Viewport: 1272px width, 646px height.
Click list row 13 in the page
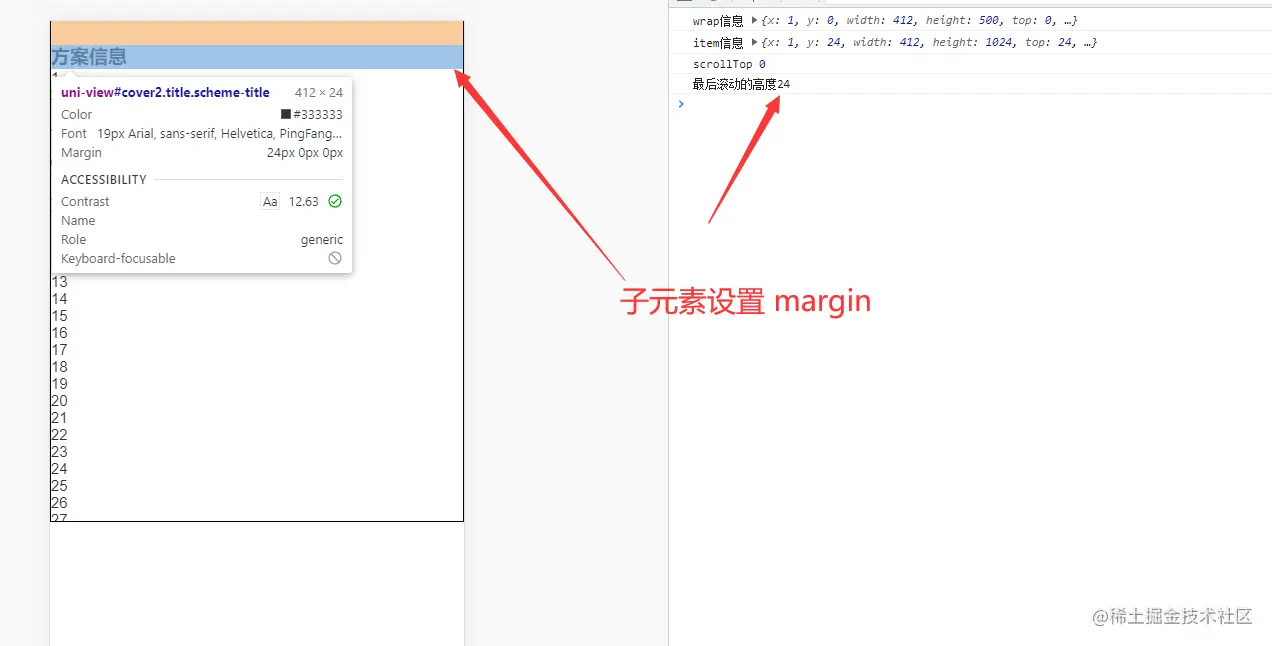(59, 282)
